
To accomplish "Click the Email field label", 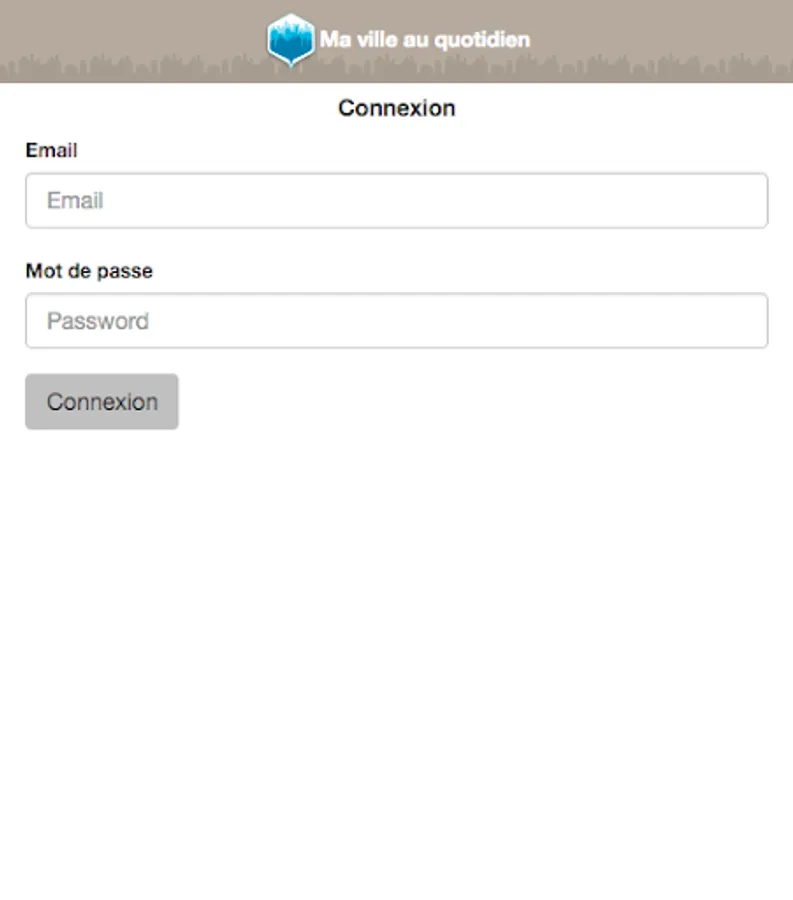I will point(51,150).
